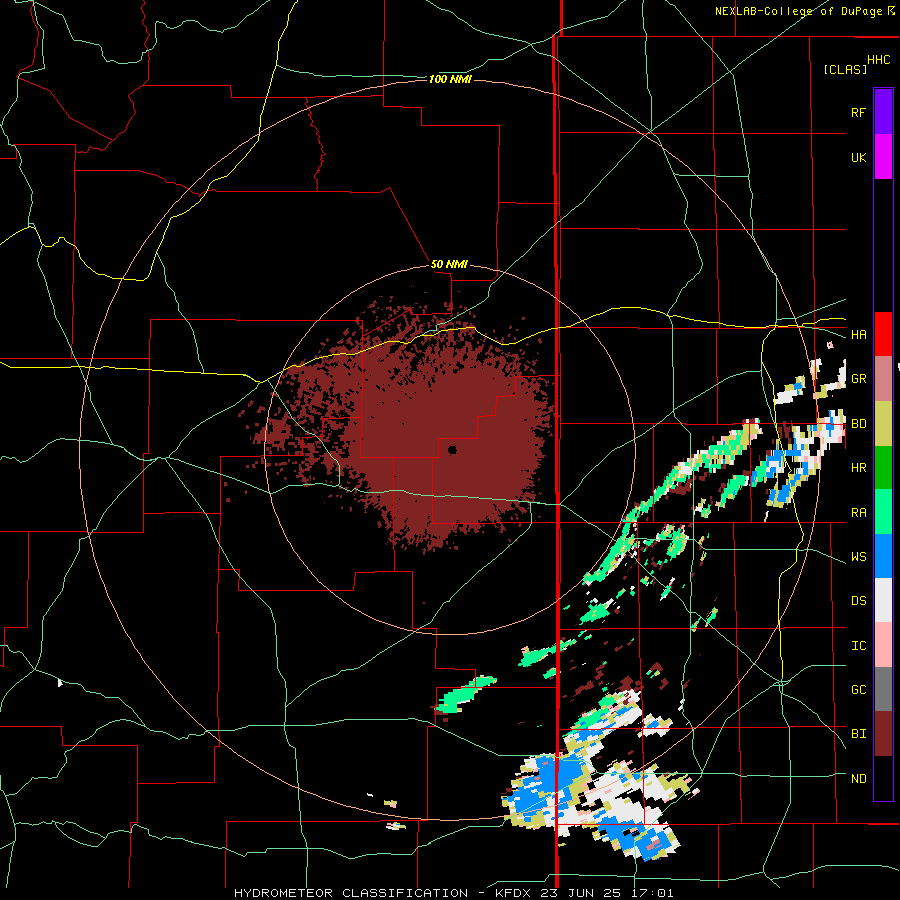Click the WS blue legend swatch
The image size is (900, 900).
[883, 556]
